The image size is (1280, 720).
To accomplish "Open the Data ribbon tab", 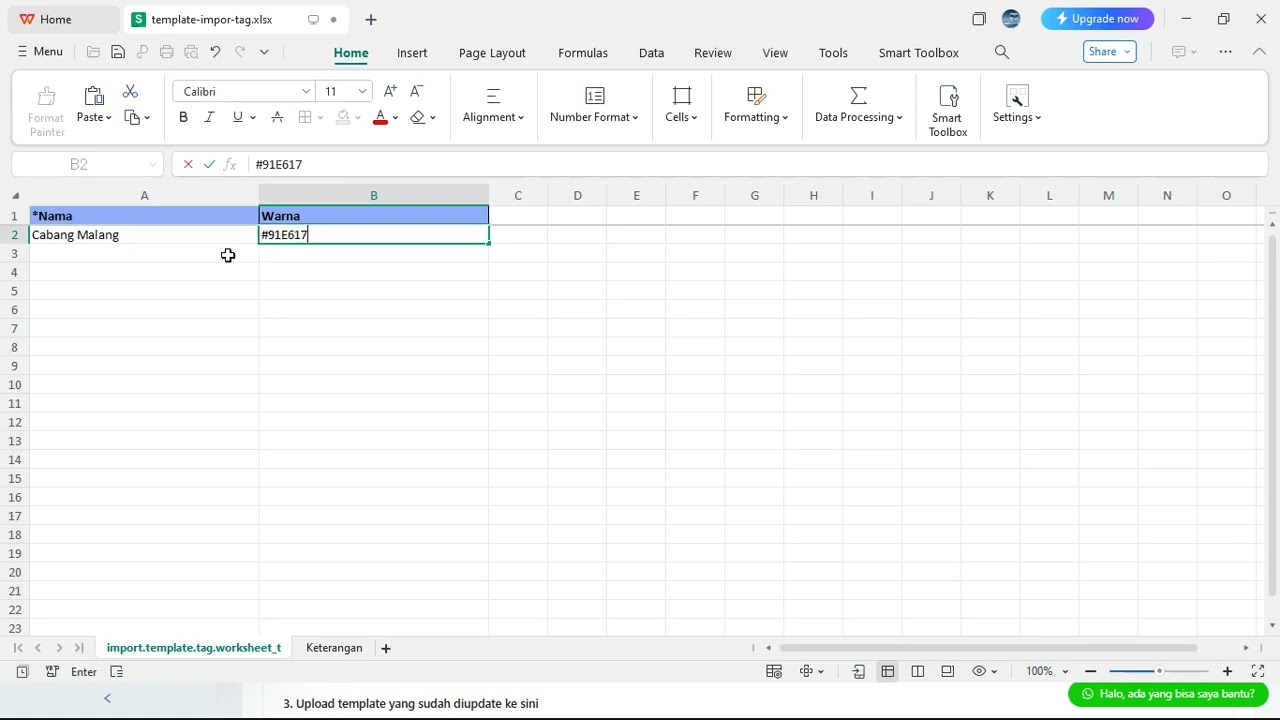I will click(651, 52).
